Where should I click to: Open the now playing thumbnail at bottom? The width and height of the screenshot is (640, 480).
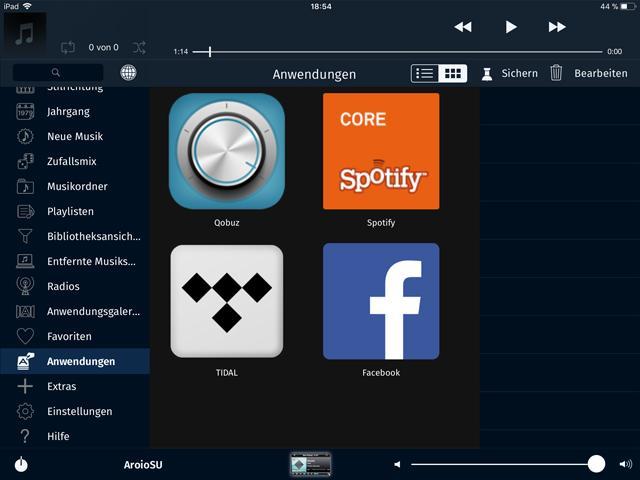[x=311, y=464]
